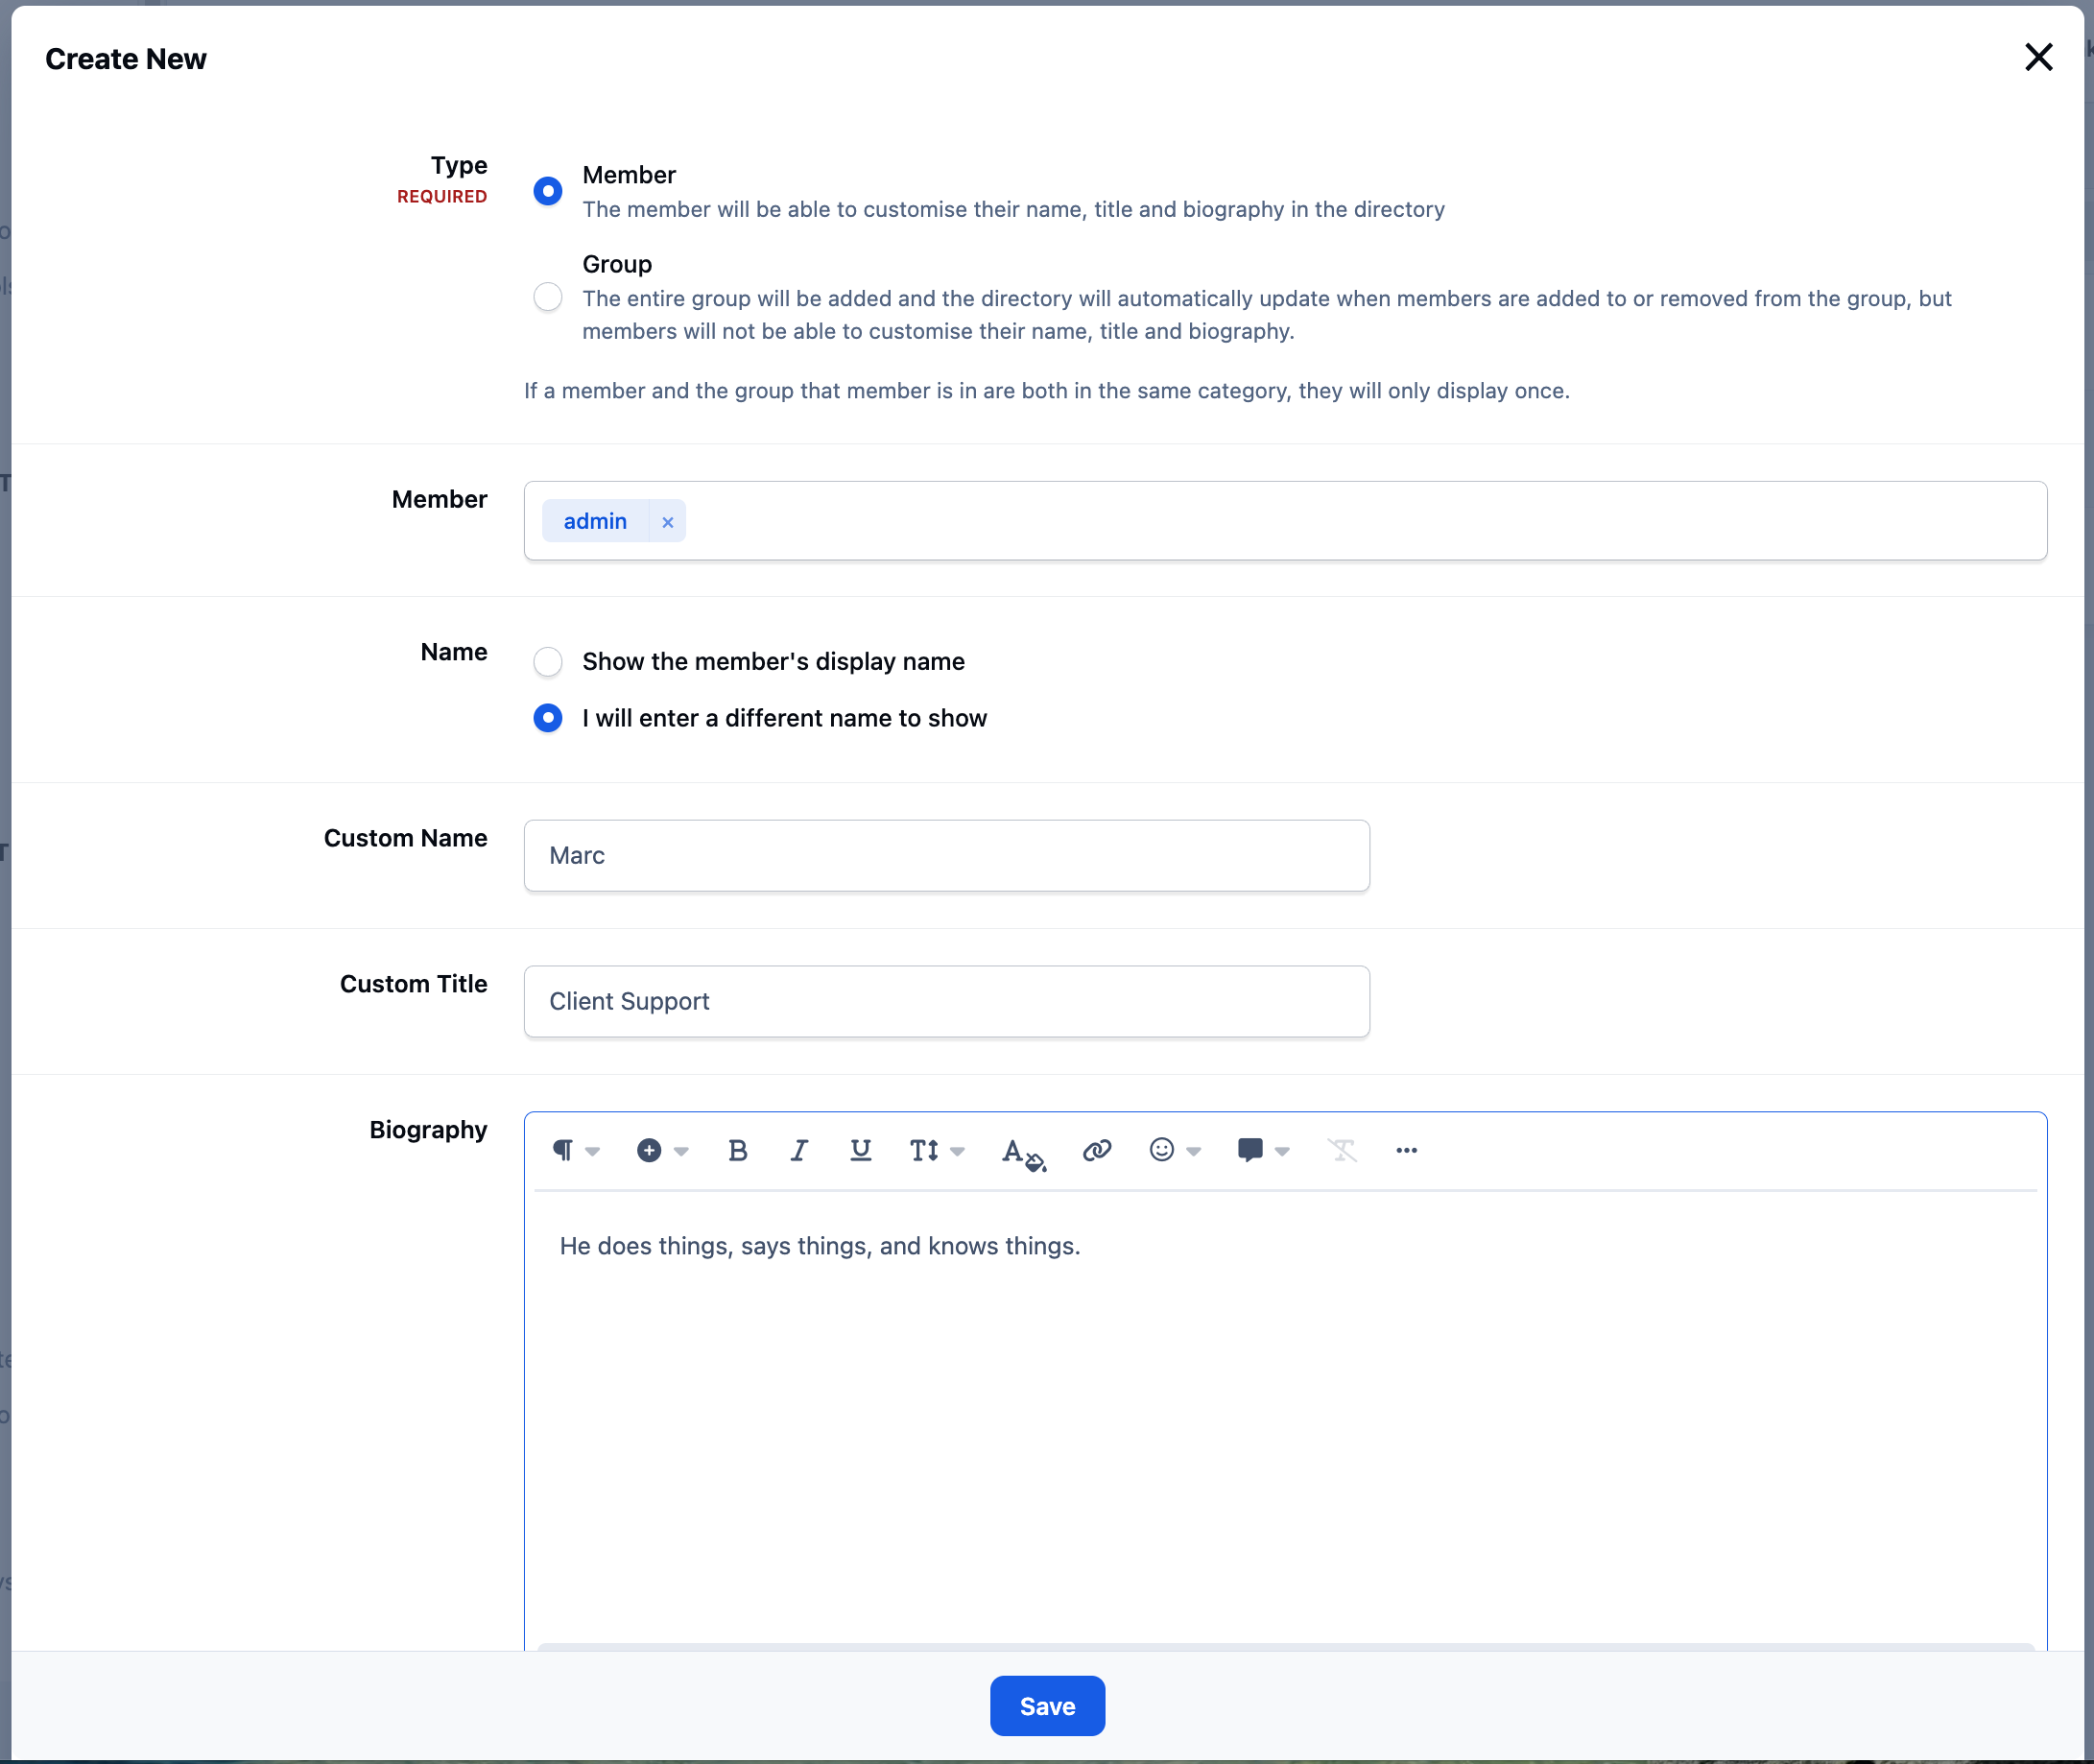Click the admin member tag
The height and width of the screenshot is (1764, 2094).
[595, 521]
